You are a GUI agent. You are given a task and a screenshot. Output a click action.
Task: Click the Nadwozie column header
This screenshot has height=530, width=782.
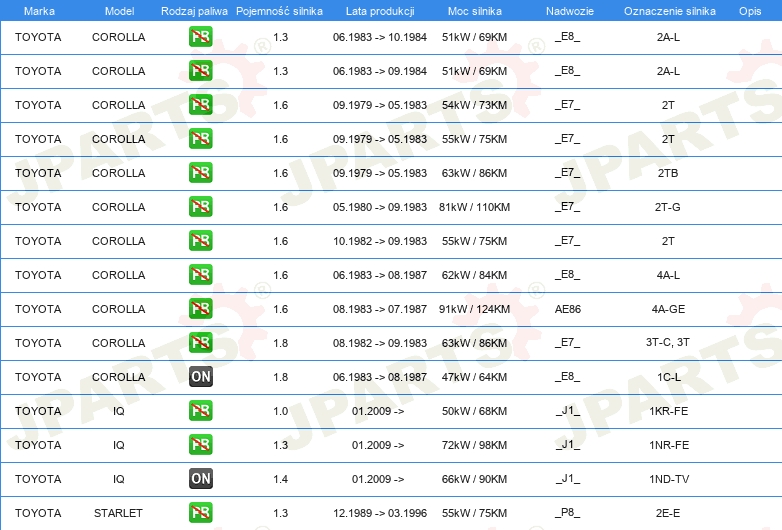click(x=570, y=11)
